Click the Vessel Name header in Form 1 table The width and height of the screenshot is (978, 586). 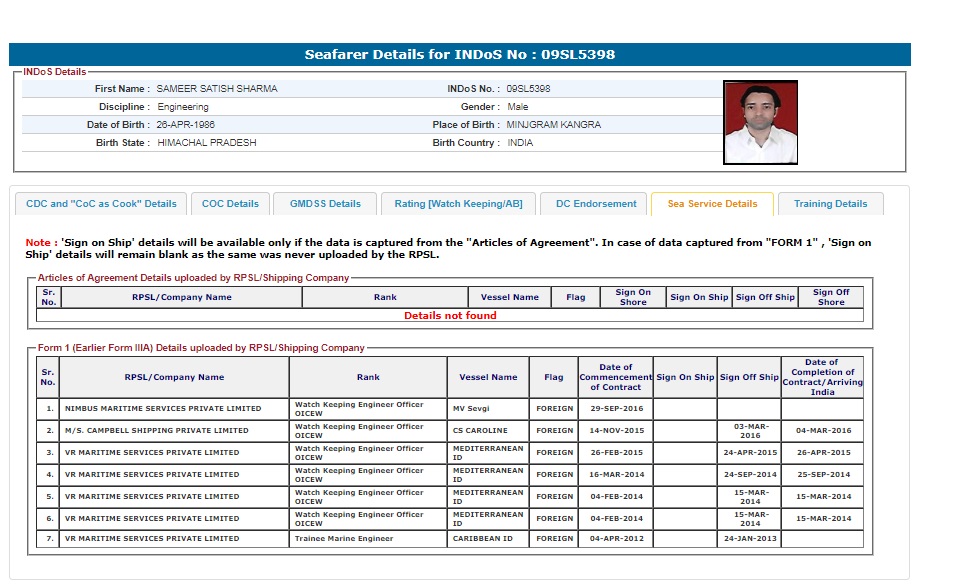click(488, 377)
